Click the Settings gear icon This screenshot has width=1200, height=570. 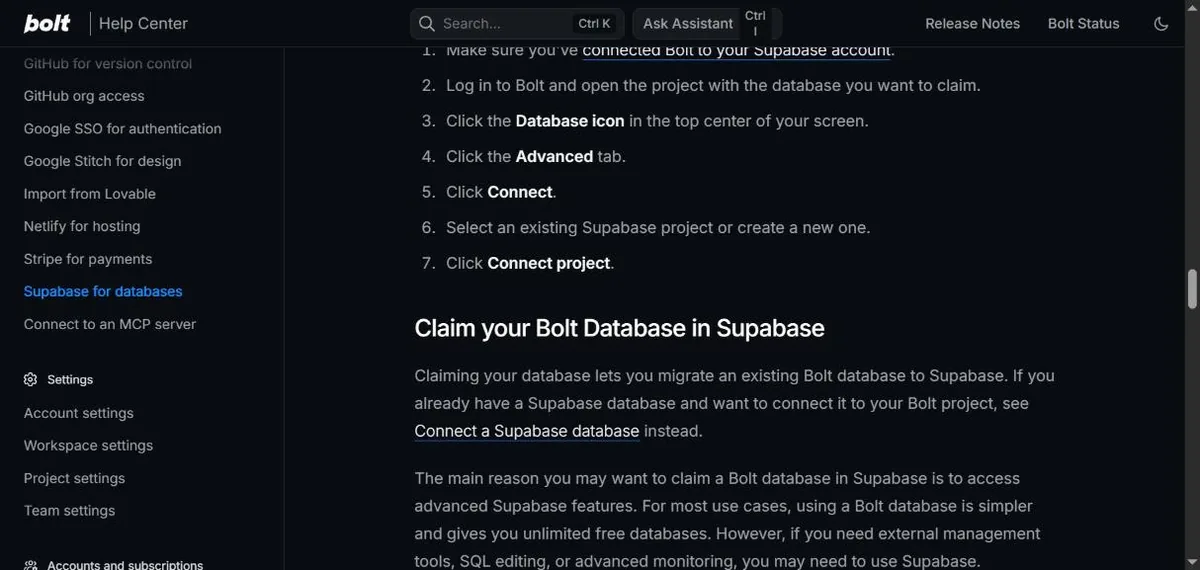[30, 380]
